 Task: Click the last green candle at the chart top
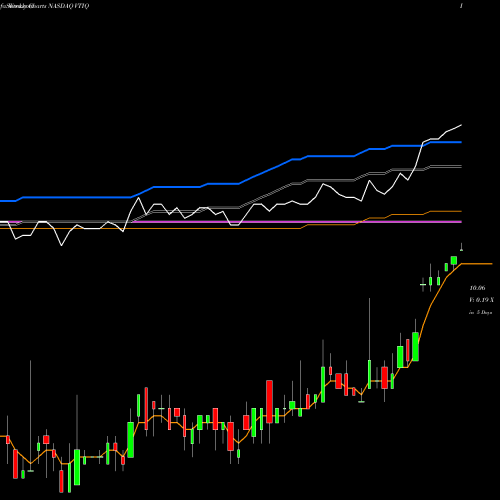(x=462, y=250)
